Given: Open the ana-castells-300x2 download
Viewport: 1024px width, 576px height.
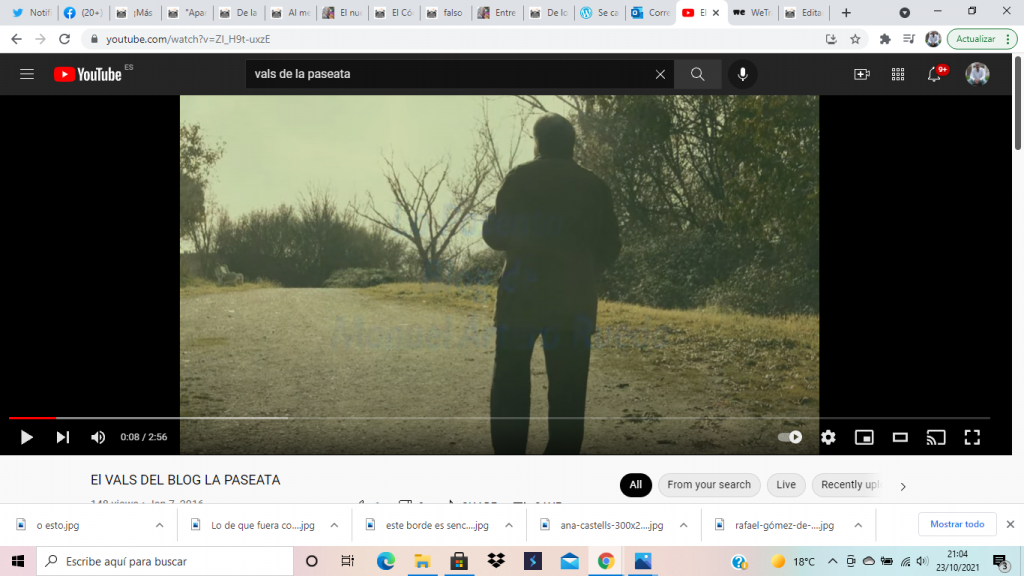Looking at the screenshot, I should (611, 525).
